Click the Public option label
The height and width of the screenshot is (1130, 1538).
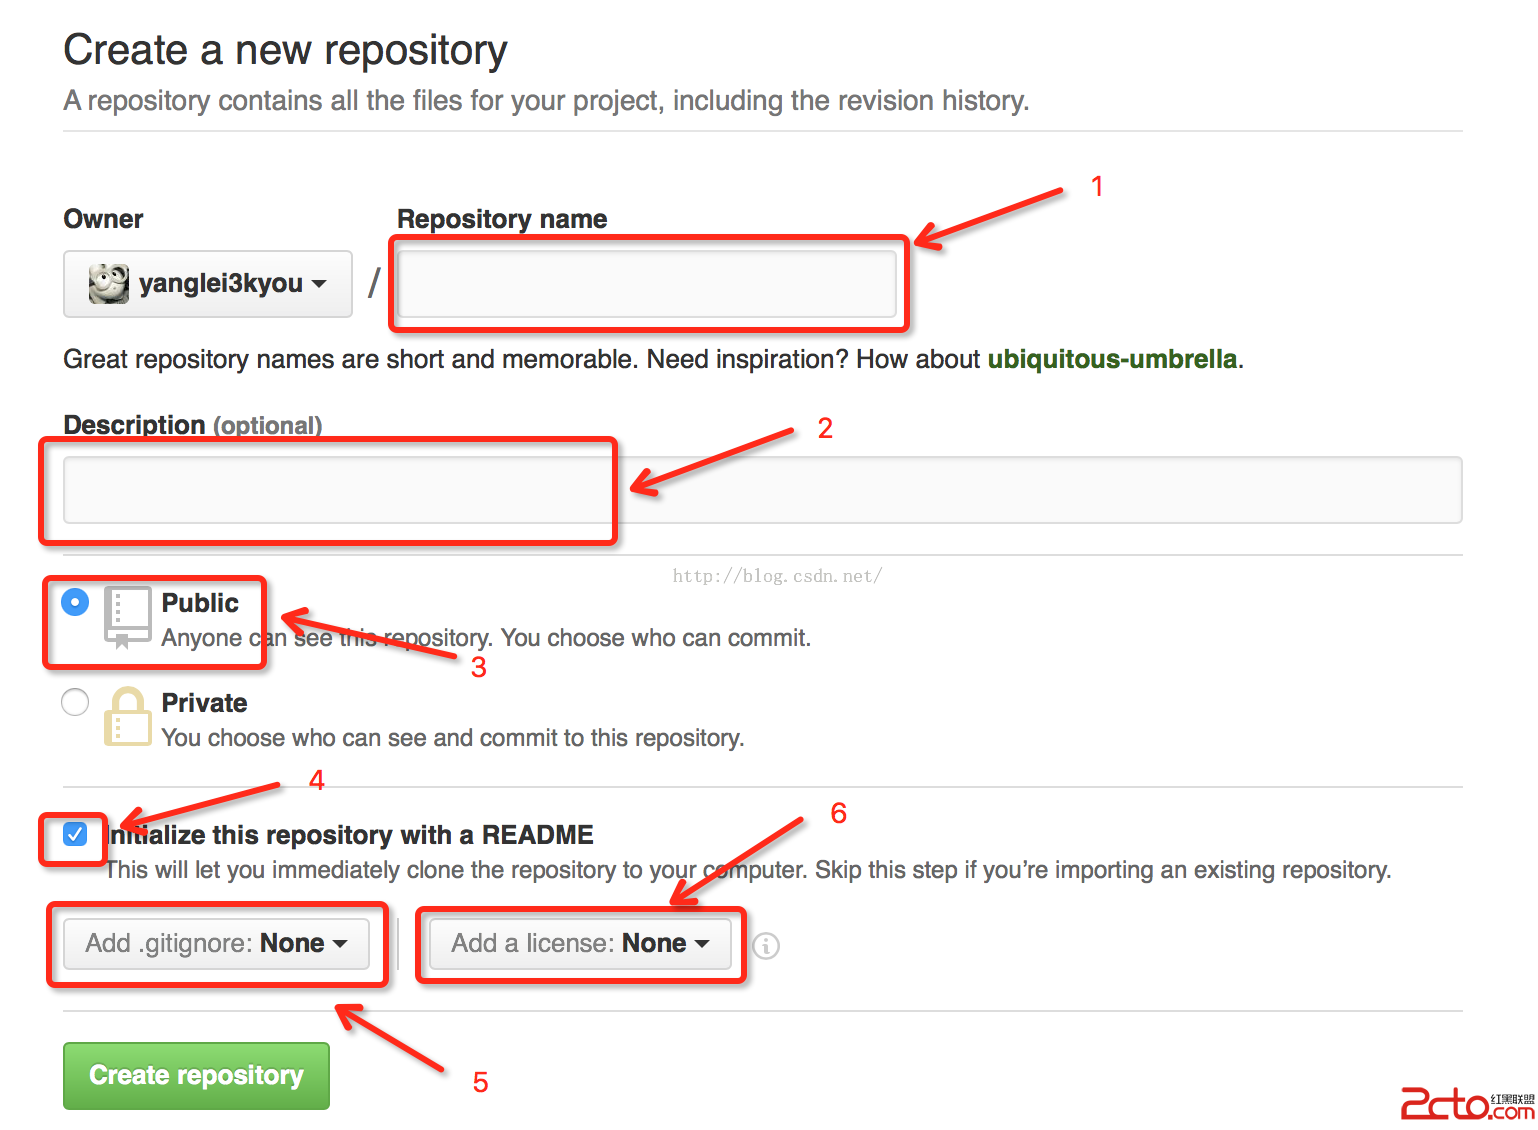(x=200, y=603)
